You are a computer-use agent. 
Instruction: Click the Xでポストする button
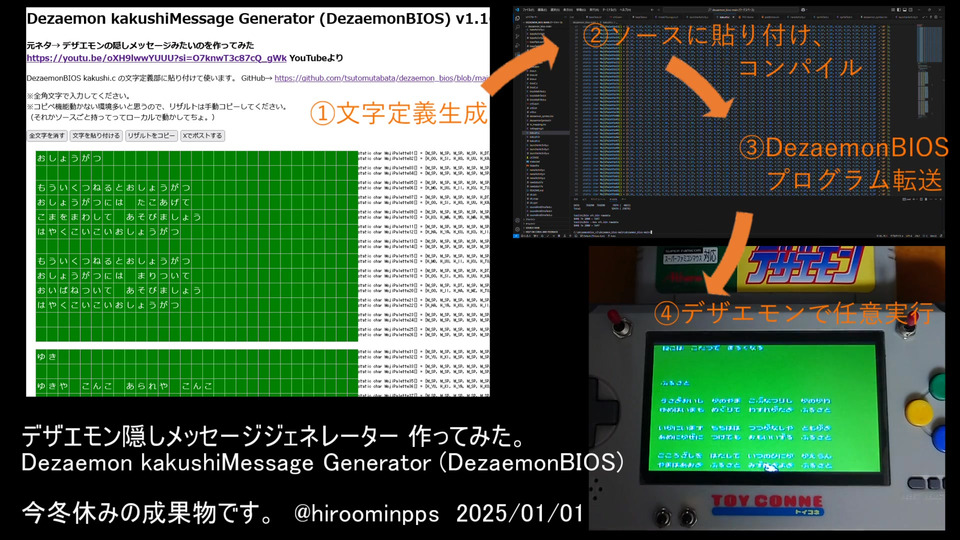(202, 136)
